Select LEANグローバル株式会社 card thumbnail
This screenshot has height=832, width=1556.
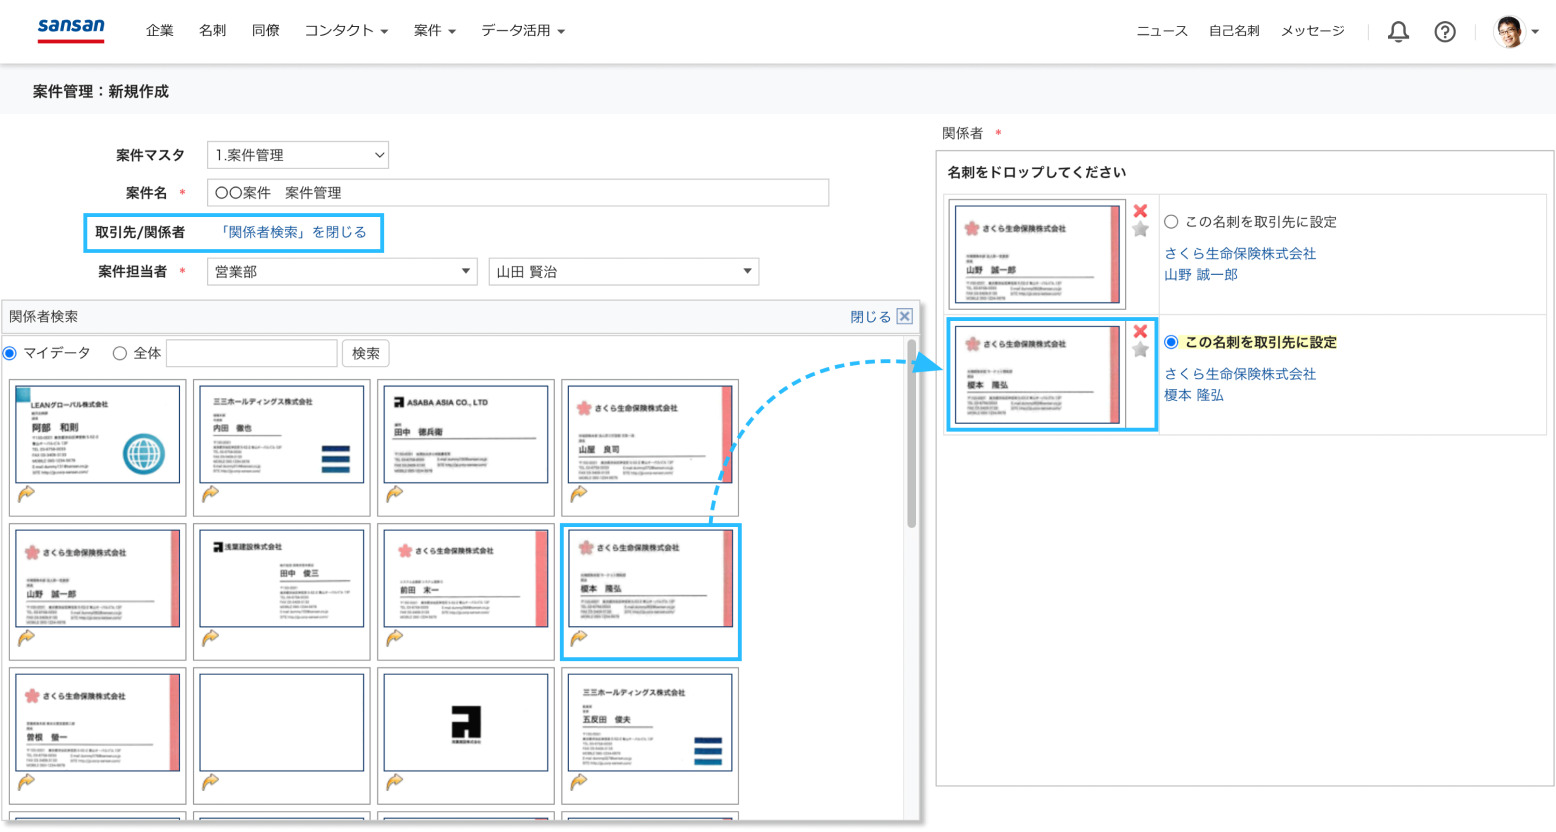coord(98,434)
